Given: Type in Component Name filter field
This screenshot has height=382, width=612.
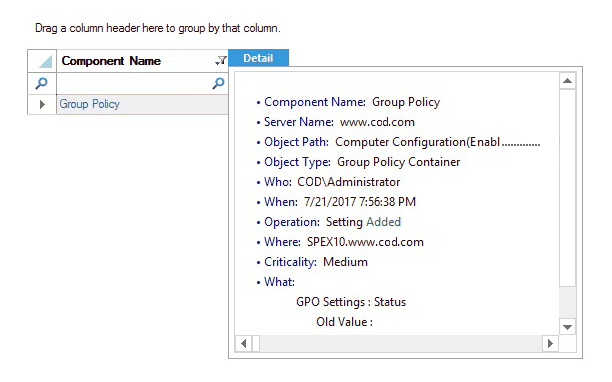Looking at the screenshot, I should coord(135,83).
